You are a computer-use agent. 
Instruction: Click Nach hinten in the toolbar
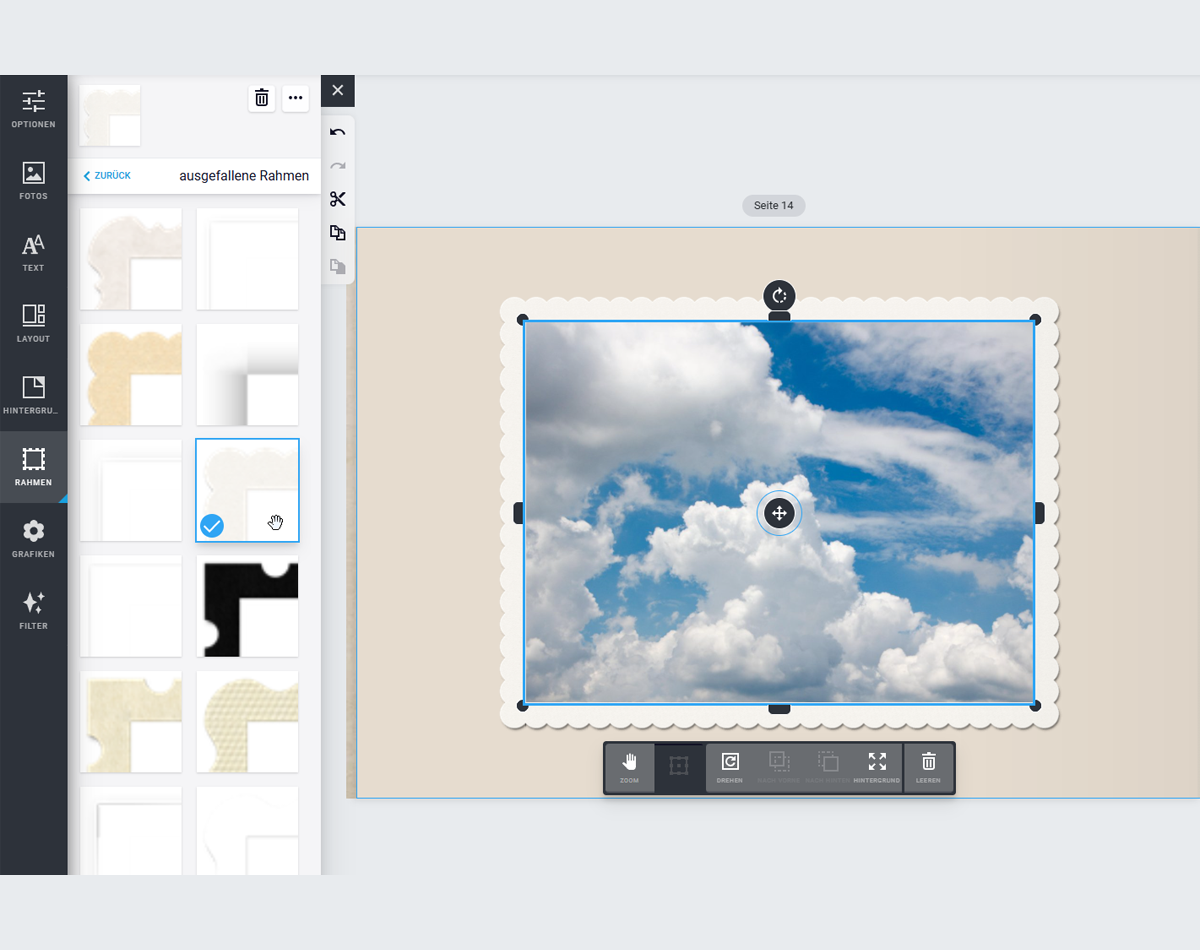(828, 768)
